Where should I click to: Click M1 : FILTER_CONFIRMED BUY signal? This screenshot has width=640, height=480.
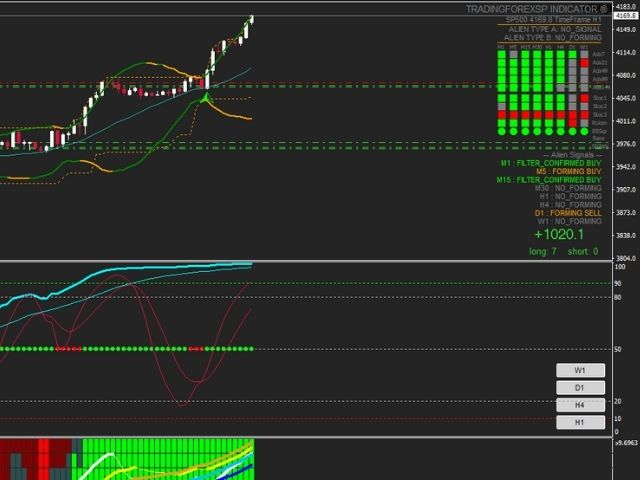tap(551, 163)
